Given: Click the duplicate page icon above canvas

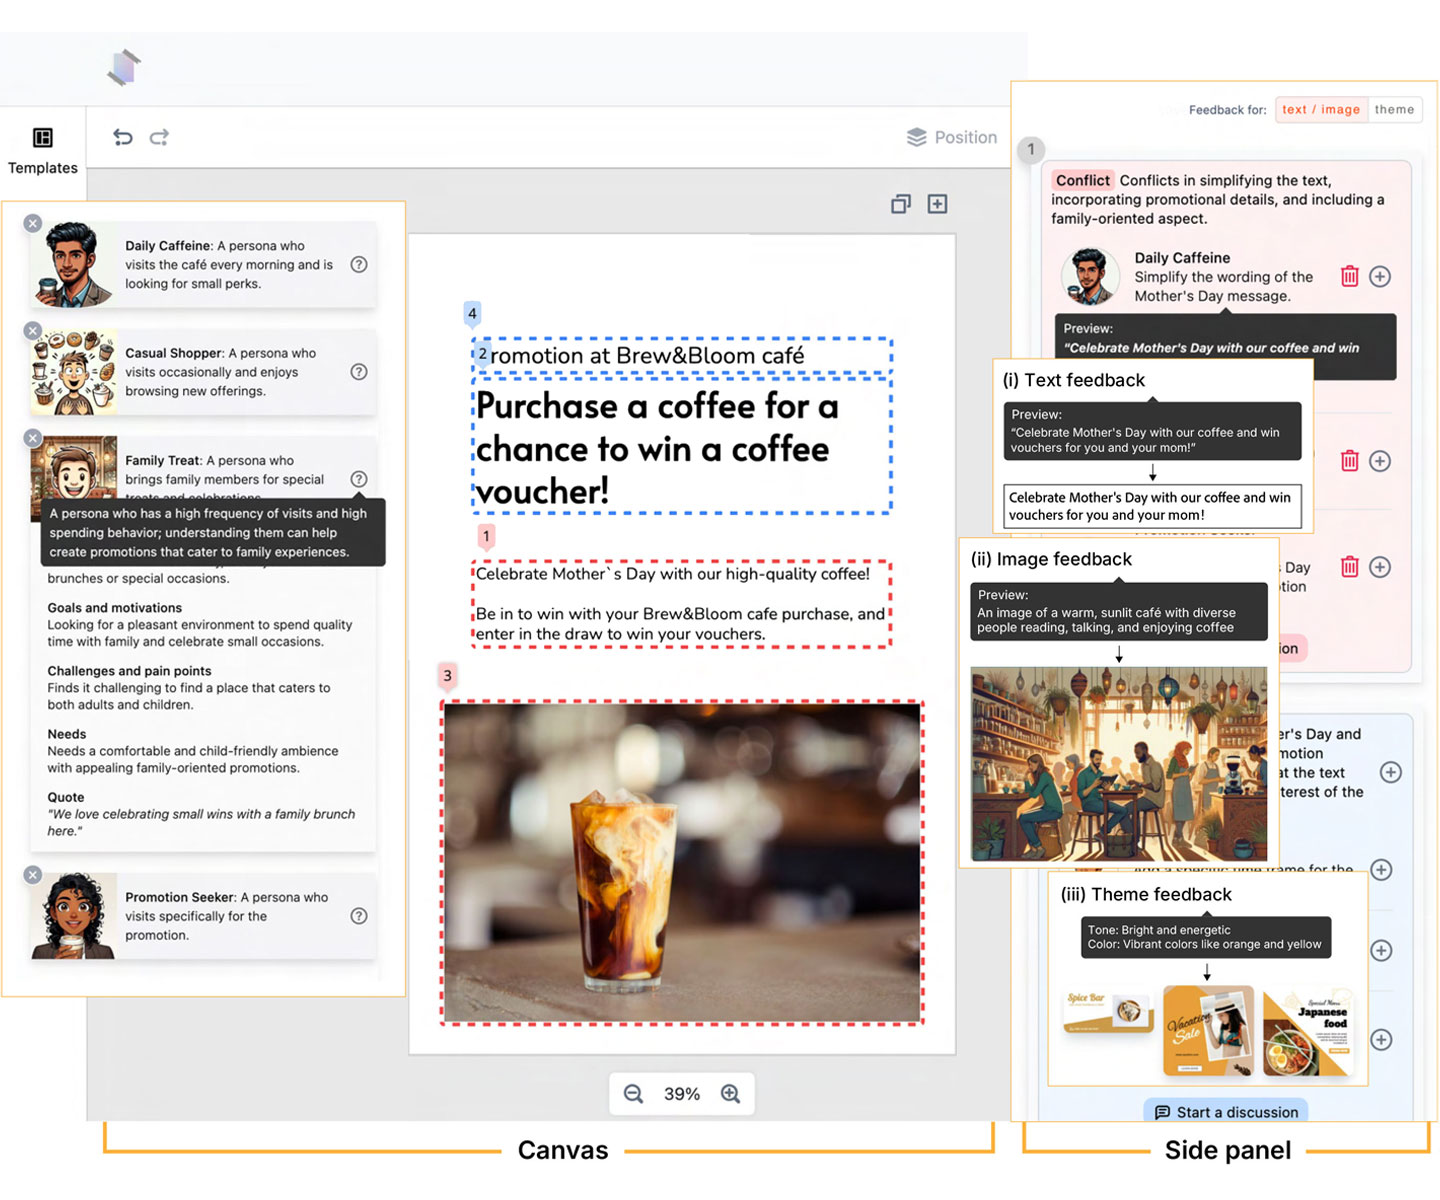Looking at the screenshot, I should 901,204.
